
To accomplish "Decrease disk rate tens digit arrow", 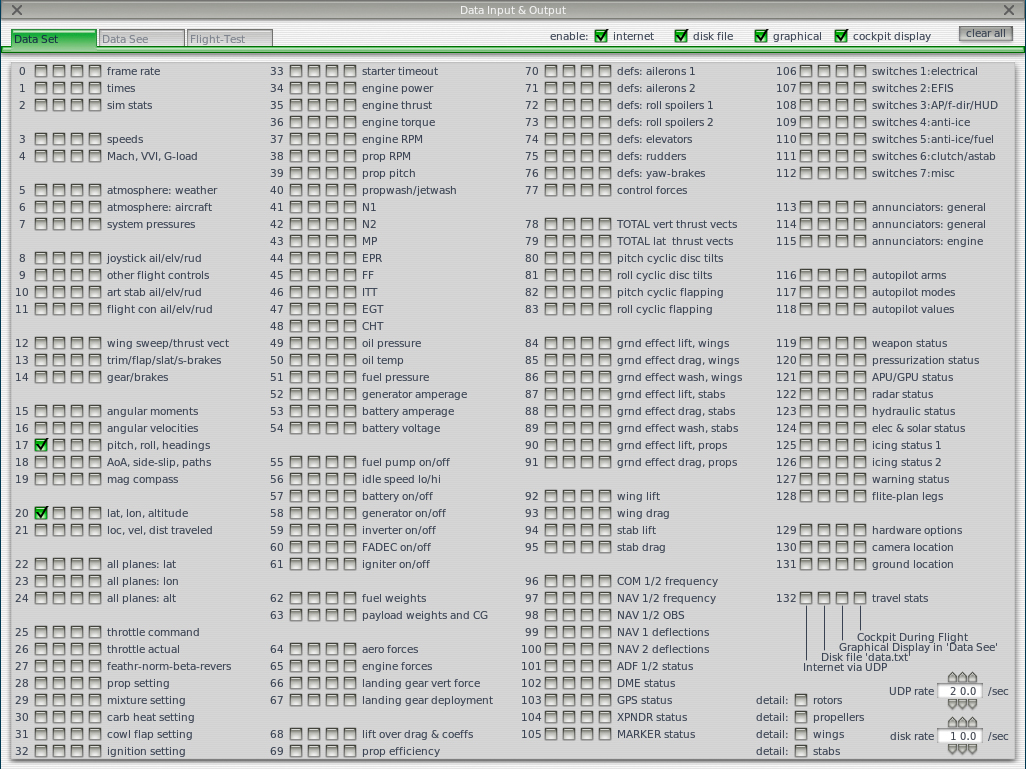I will pyautogui.click(x=953, y=749).
